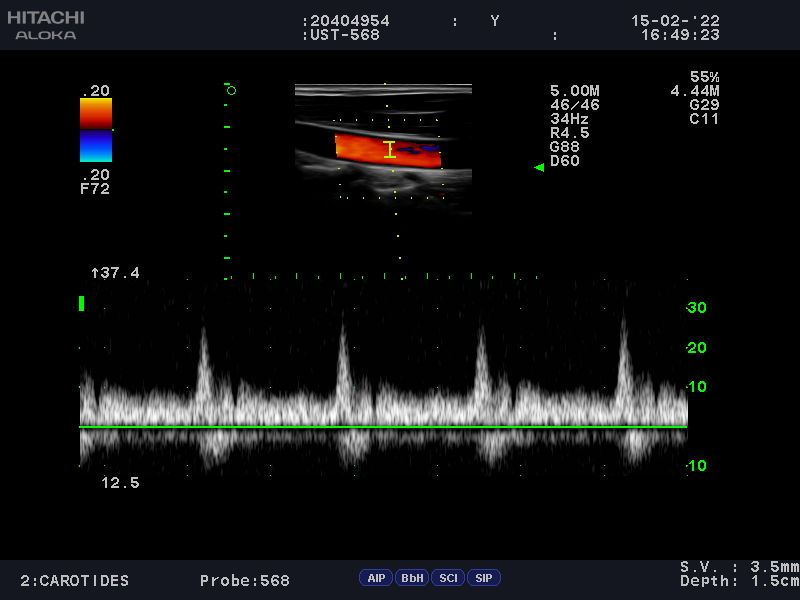Click the yellow sample volume gate marker
Viewport: 800px width, 600px height.
coord(390,151)
